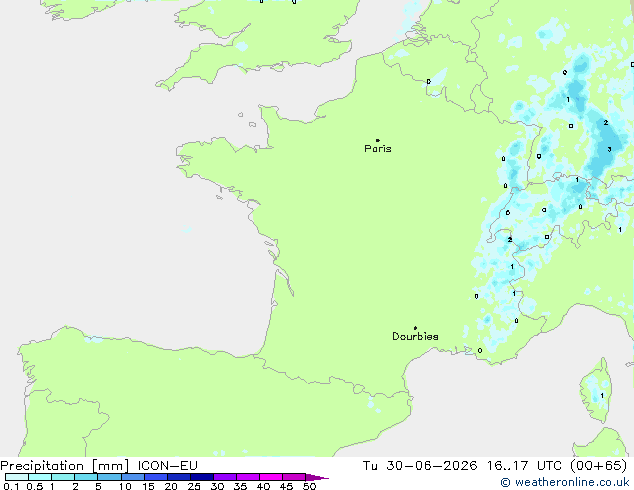
Task: Select the dot marker above Paris
Action: tap(378, 140)
